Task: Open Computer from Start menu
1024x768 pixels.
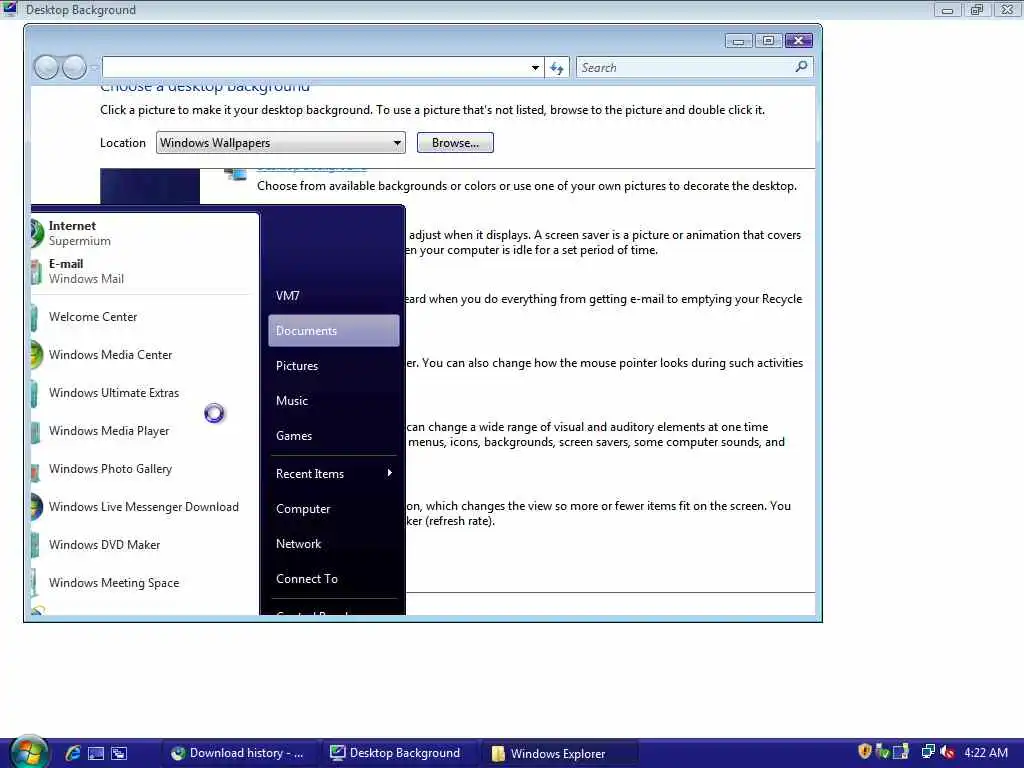Action: pyautogui.click(x=334, y=509)
